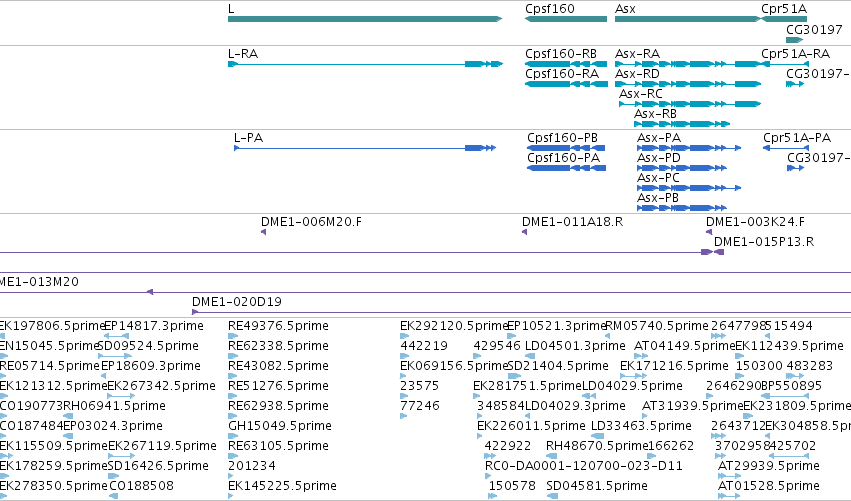The height and width of the screenshot is (501, 851).
Task: Select the Cpr51A-PA protein
Action: pyautogui.click(x=785, y=148)
